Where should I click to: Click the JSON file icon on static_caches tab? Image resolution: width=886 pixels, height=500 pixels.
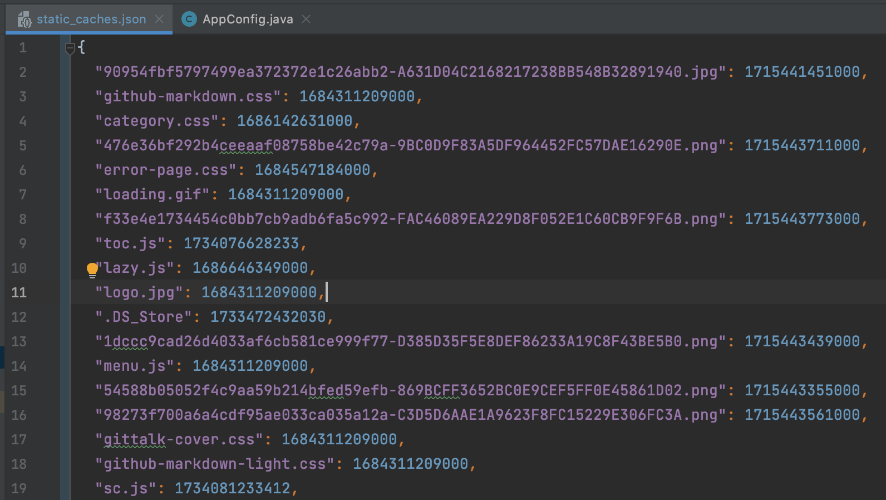point(25,19)
